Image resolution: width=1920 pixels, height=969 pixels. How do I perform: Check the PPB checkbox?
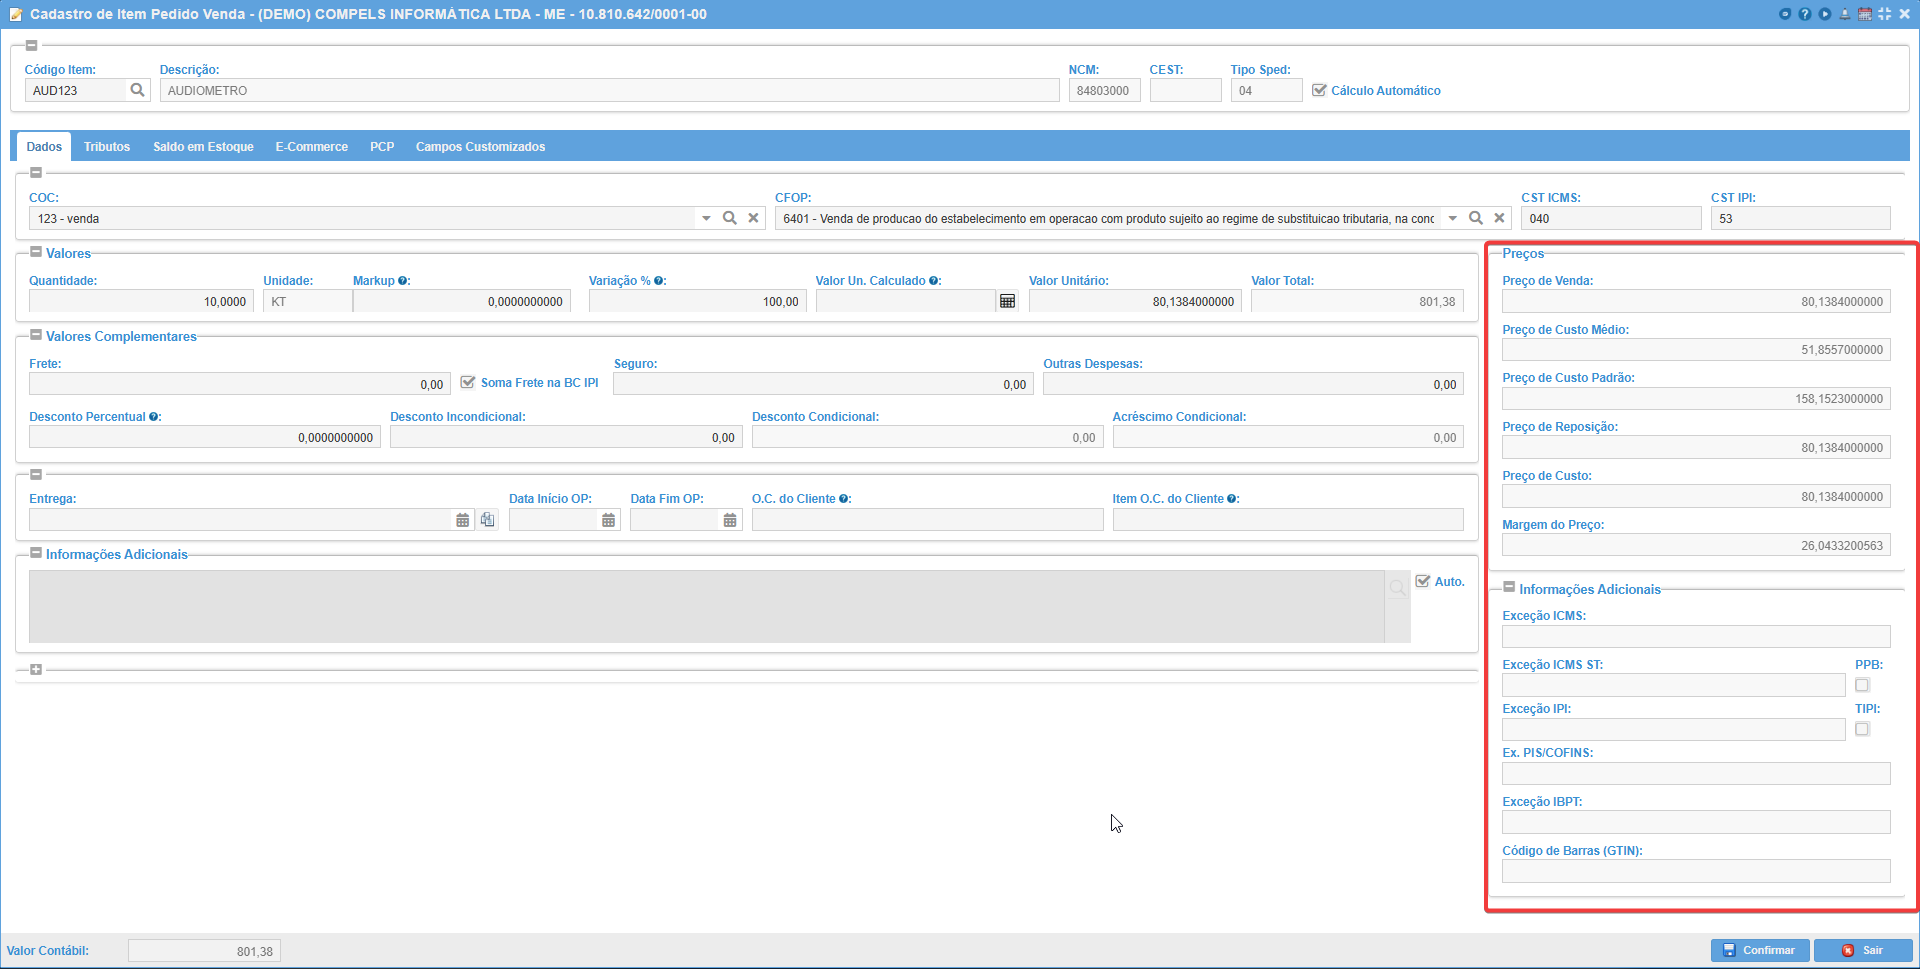pyautogui.click(x=1862, y=685)
